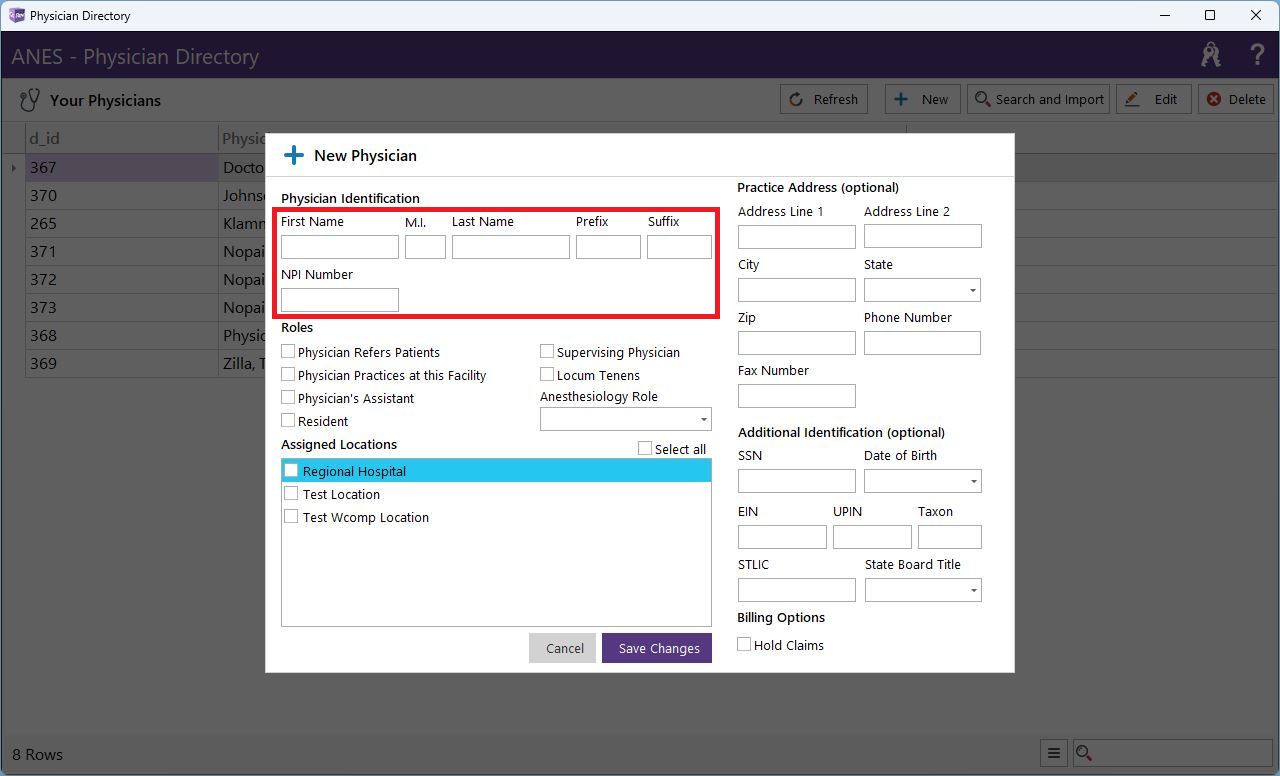Click the EIN field
This screenshot has height=776, width=1280.
[x=782, y=537]
